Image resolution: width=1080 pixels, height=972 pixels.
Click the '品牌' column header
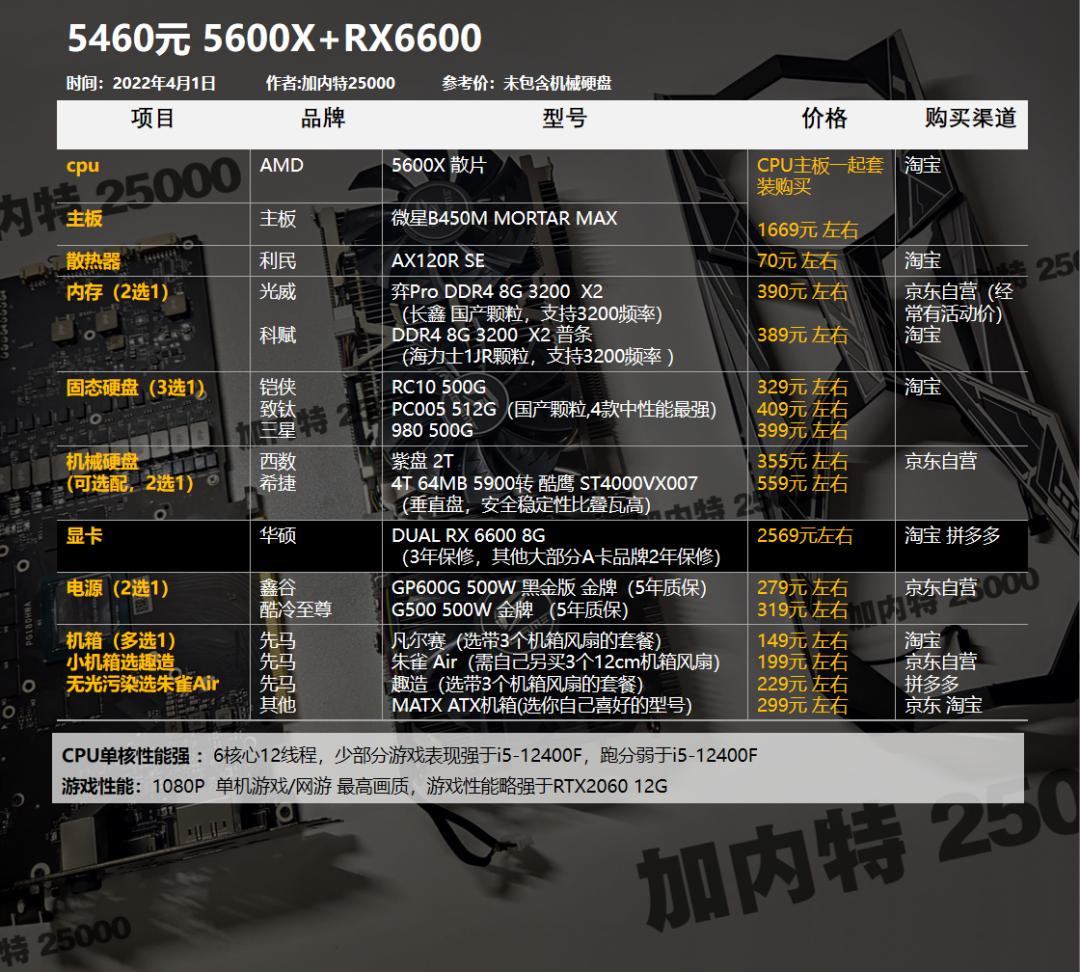[x=323, y=118]
